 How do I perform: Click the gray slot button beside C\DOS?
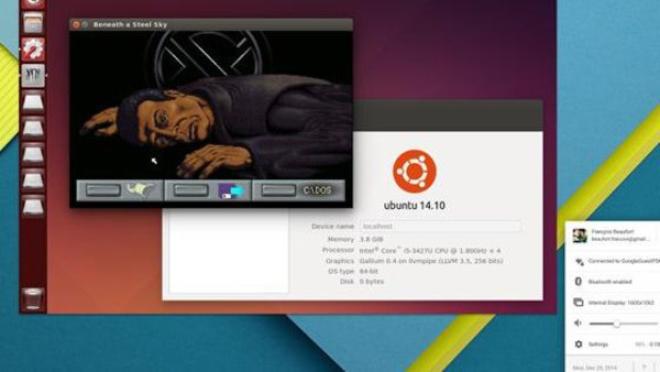click(278, 190)
